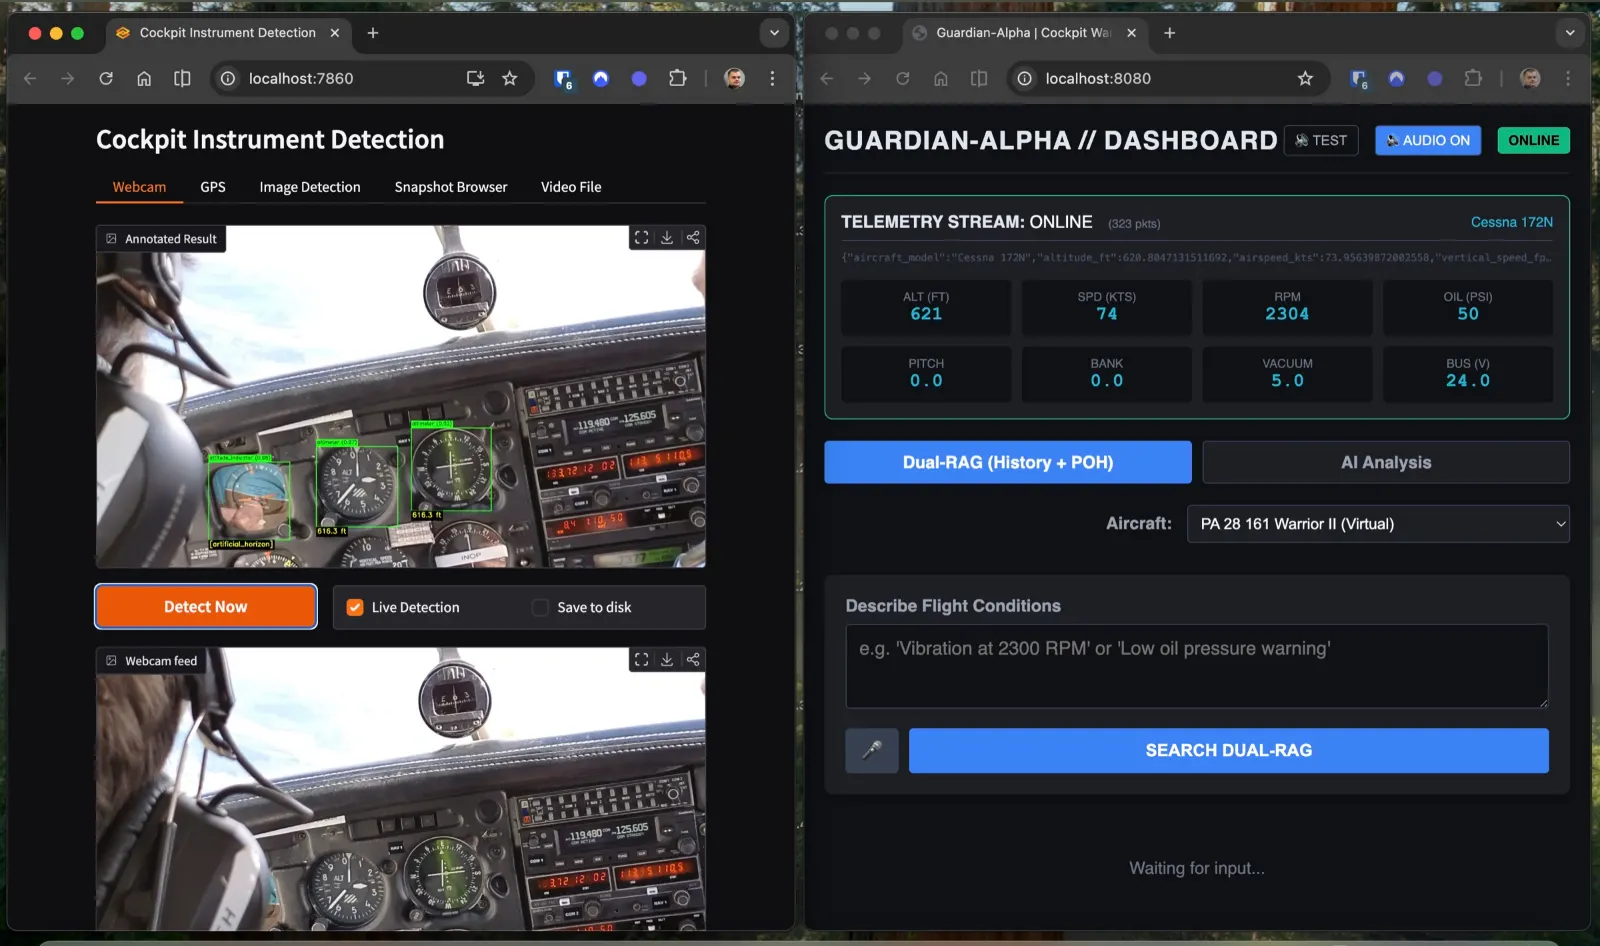Click the Cessna 172N label
This screenshot has height=946, width=1600.
click(1511, 222)
